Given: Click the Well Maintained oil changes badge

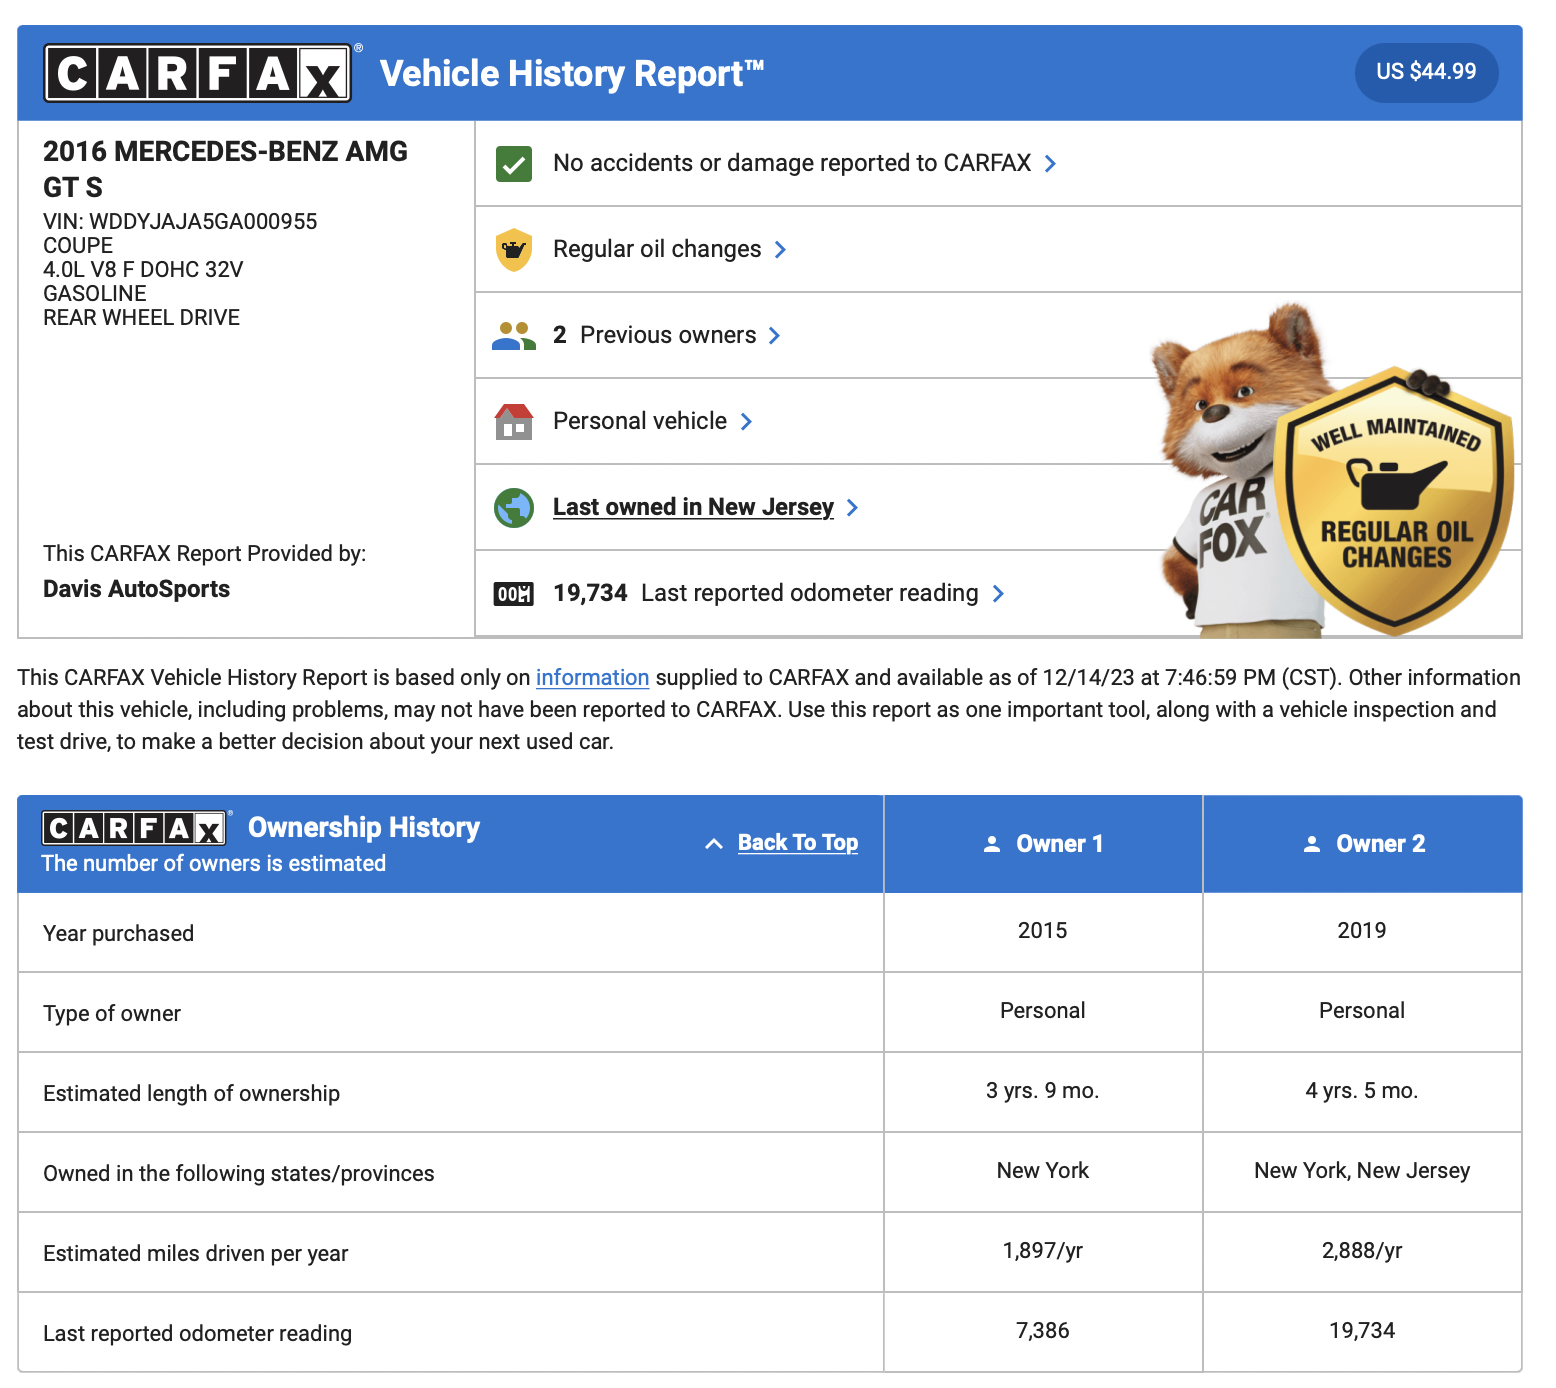Looking at the screenshot, I should [x=1395, y=500].
